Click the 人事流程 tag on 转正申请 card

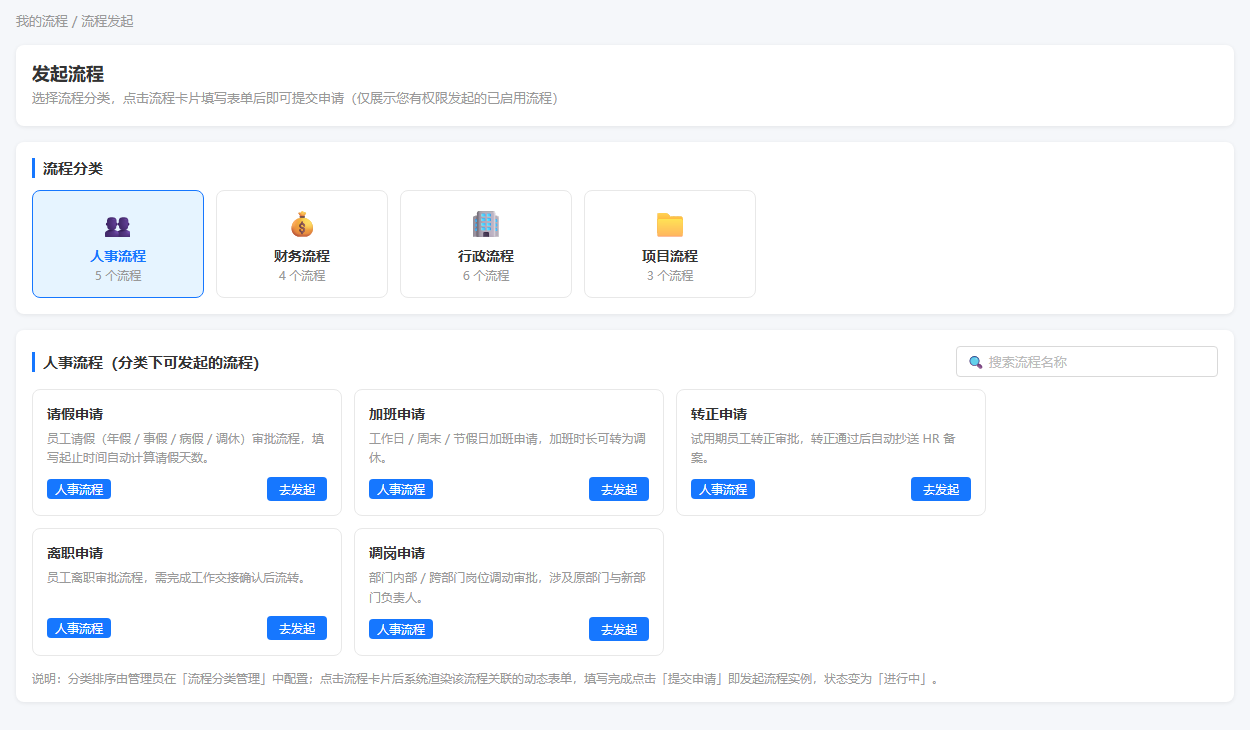tap(723, 489)
